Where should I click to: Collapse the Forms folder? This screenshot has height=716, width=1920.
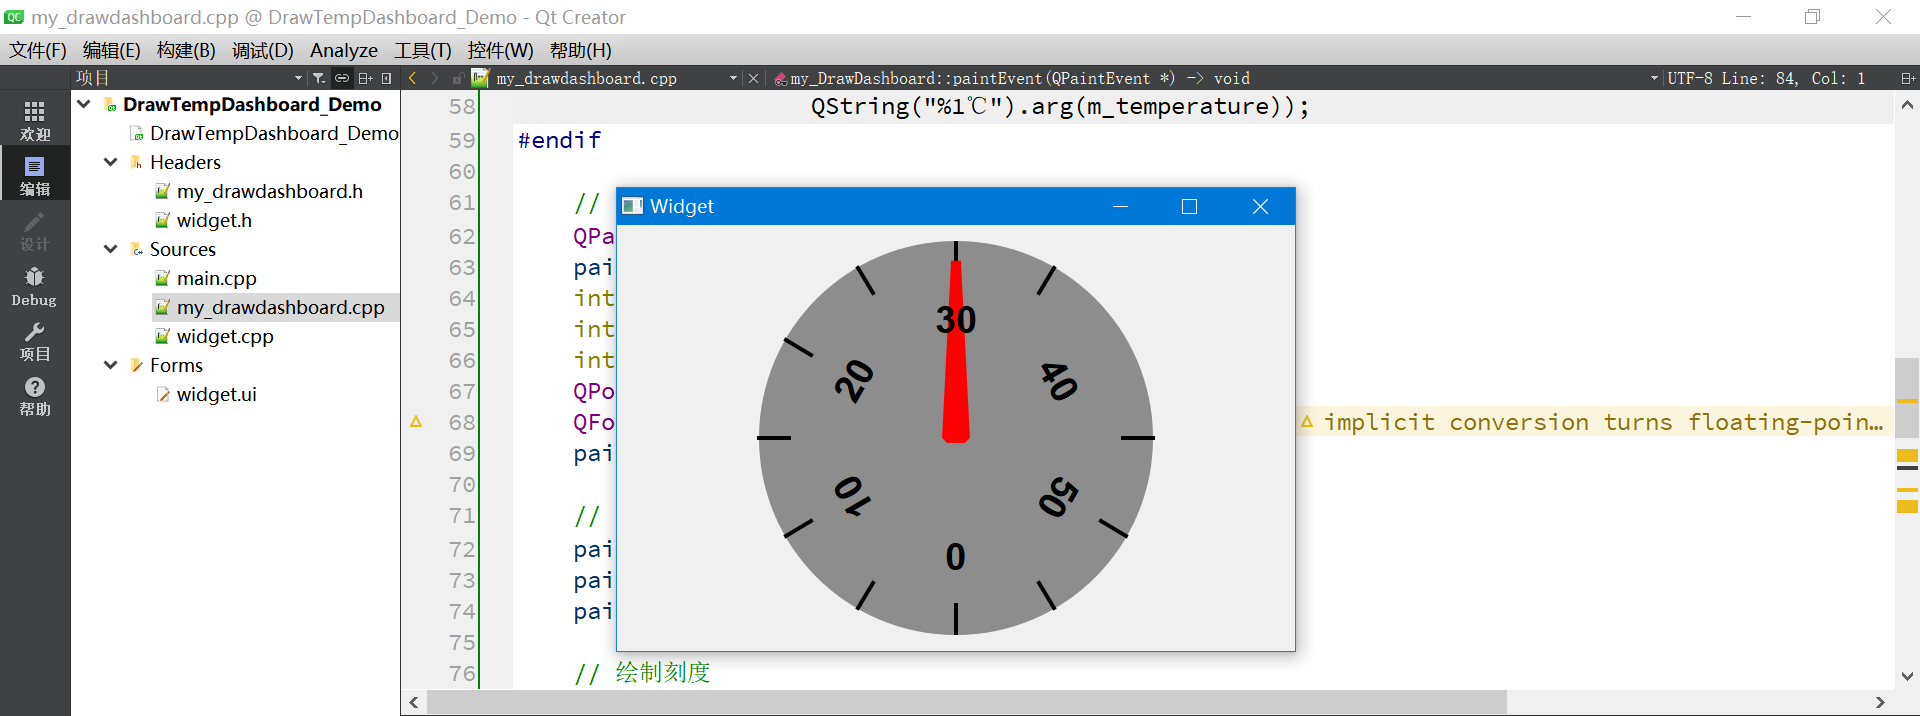coord(111,365)
